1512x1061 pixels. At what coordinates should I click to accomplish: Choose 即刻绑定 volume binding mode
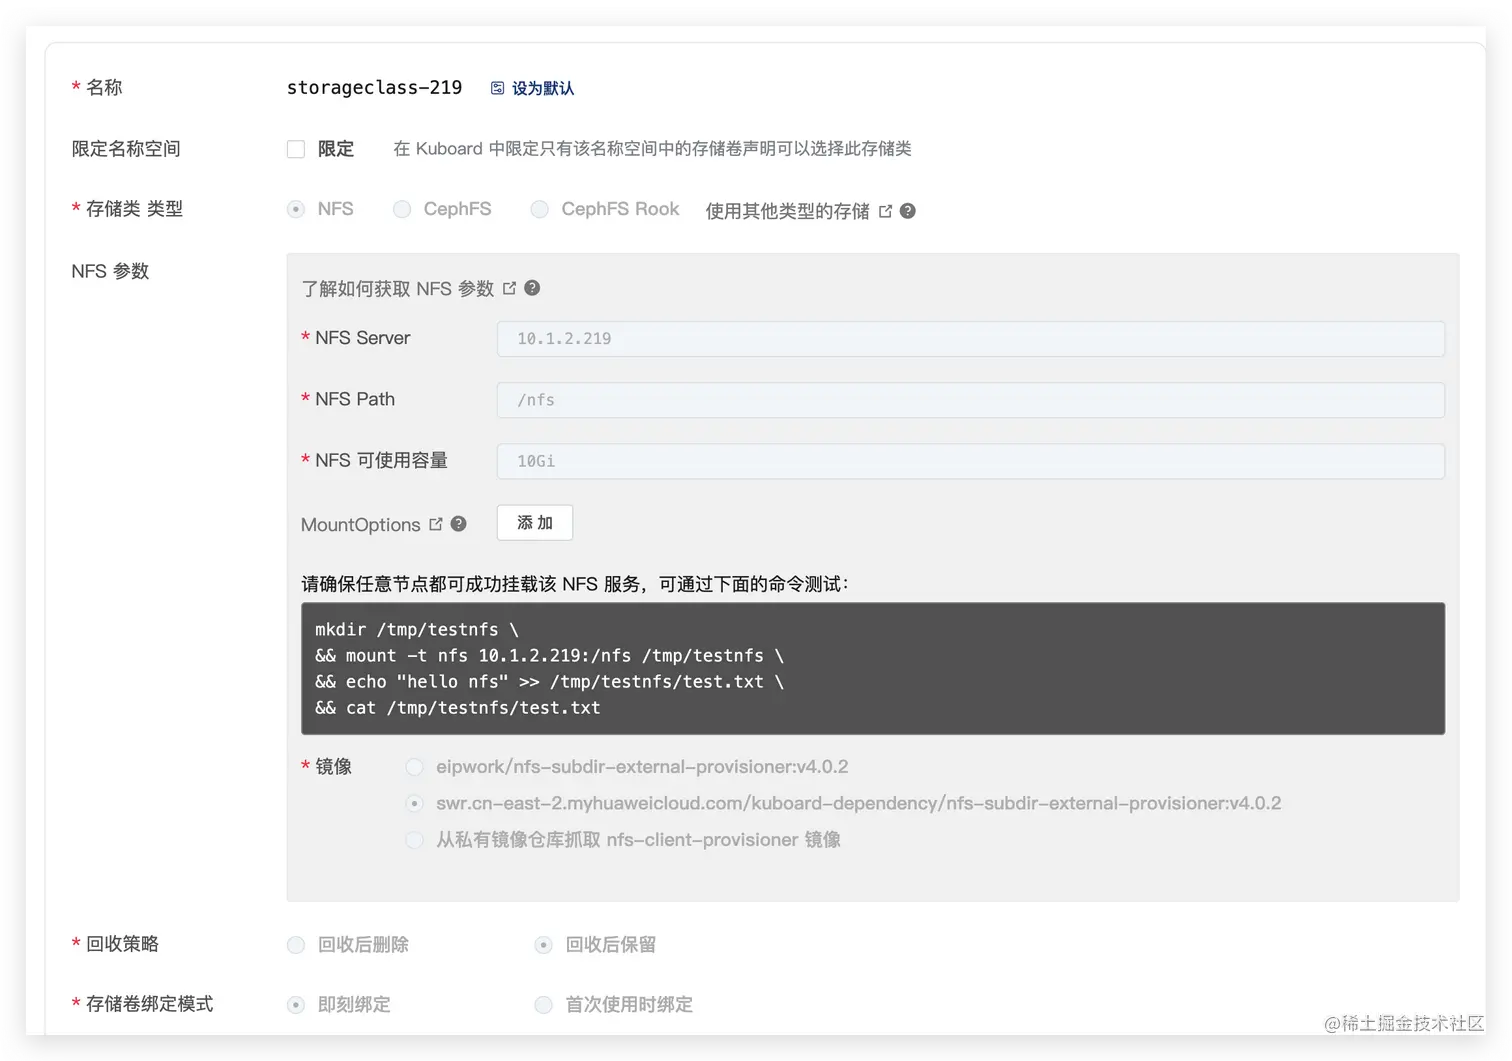[296, 1005]
